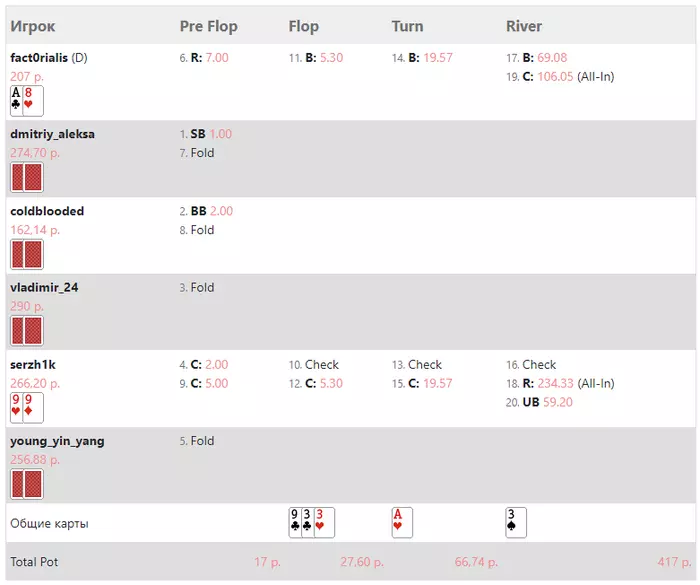Viewport: 700px width, 585px height.
Task: Open serzh1k player name
Action: point(33,365)
